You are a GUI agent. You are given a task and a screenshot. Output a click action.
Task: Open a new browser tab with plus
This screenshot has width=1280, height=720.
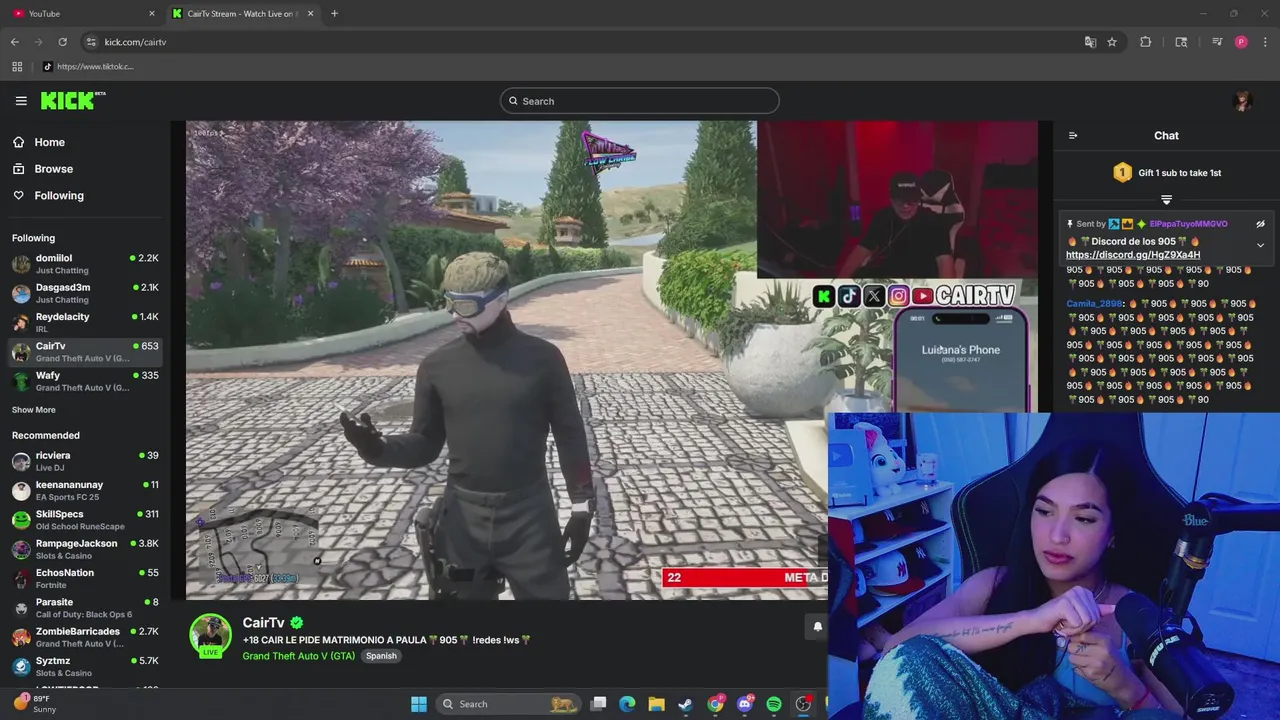[334, 14]
